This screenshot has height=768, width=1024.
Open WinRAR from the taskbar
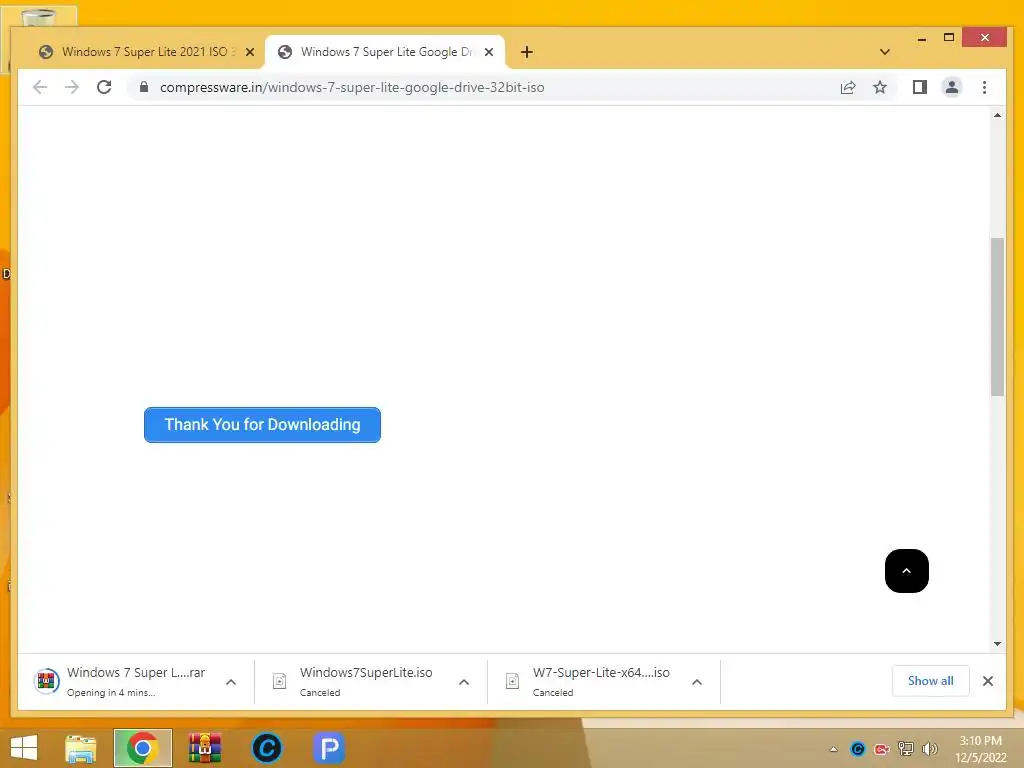click(205, 748)
